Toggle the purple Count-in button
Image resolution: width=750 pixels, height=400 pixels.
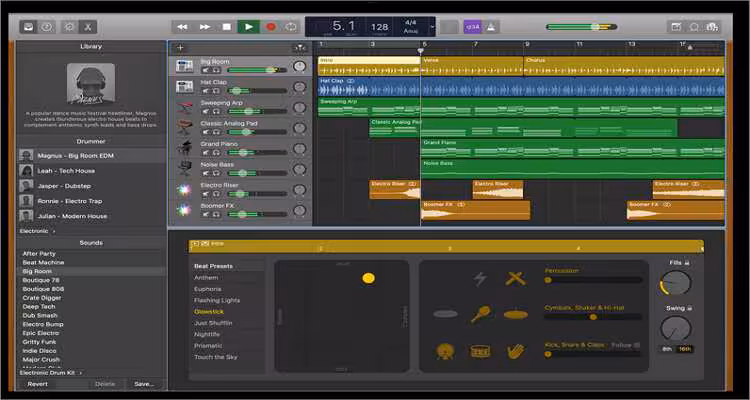pos(473,27)
